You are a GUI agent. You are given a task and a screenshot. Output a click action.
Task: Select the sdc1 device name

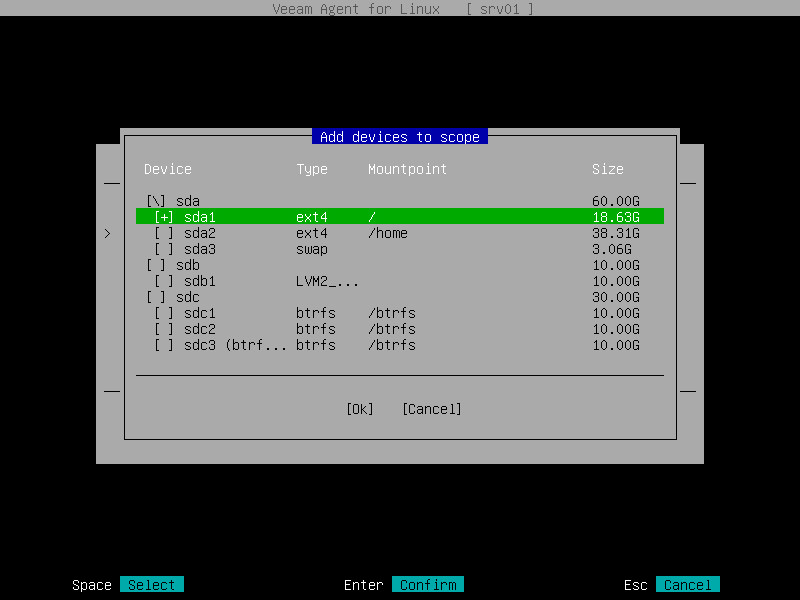[199, 313]
